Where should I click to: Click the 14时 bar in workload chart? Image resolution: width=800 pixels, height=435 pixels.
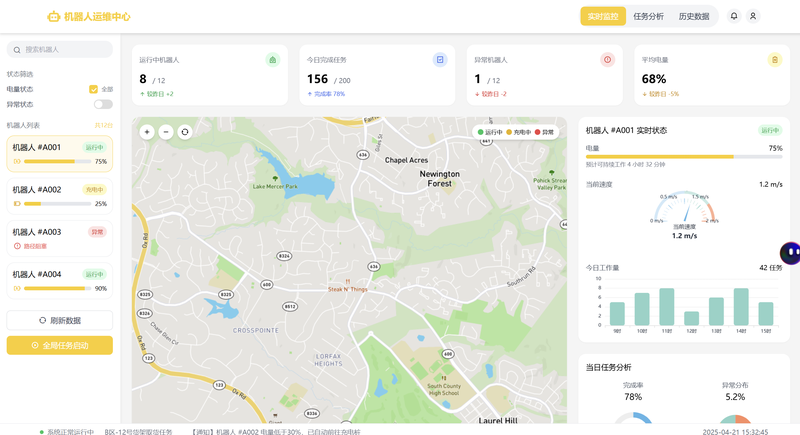741,307
